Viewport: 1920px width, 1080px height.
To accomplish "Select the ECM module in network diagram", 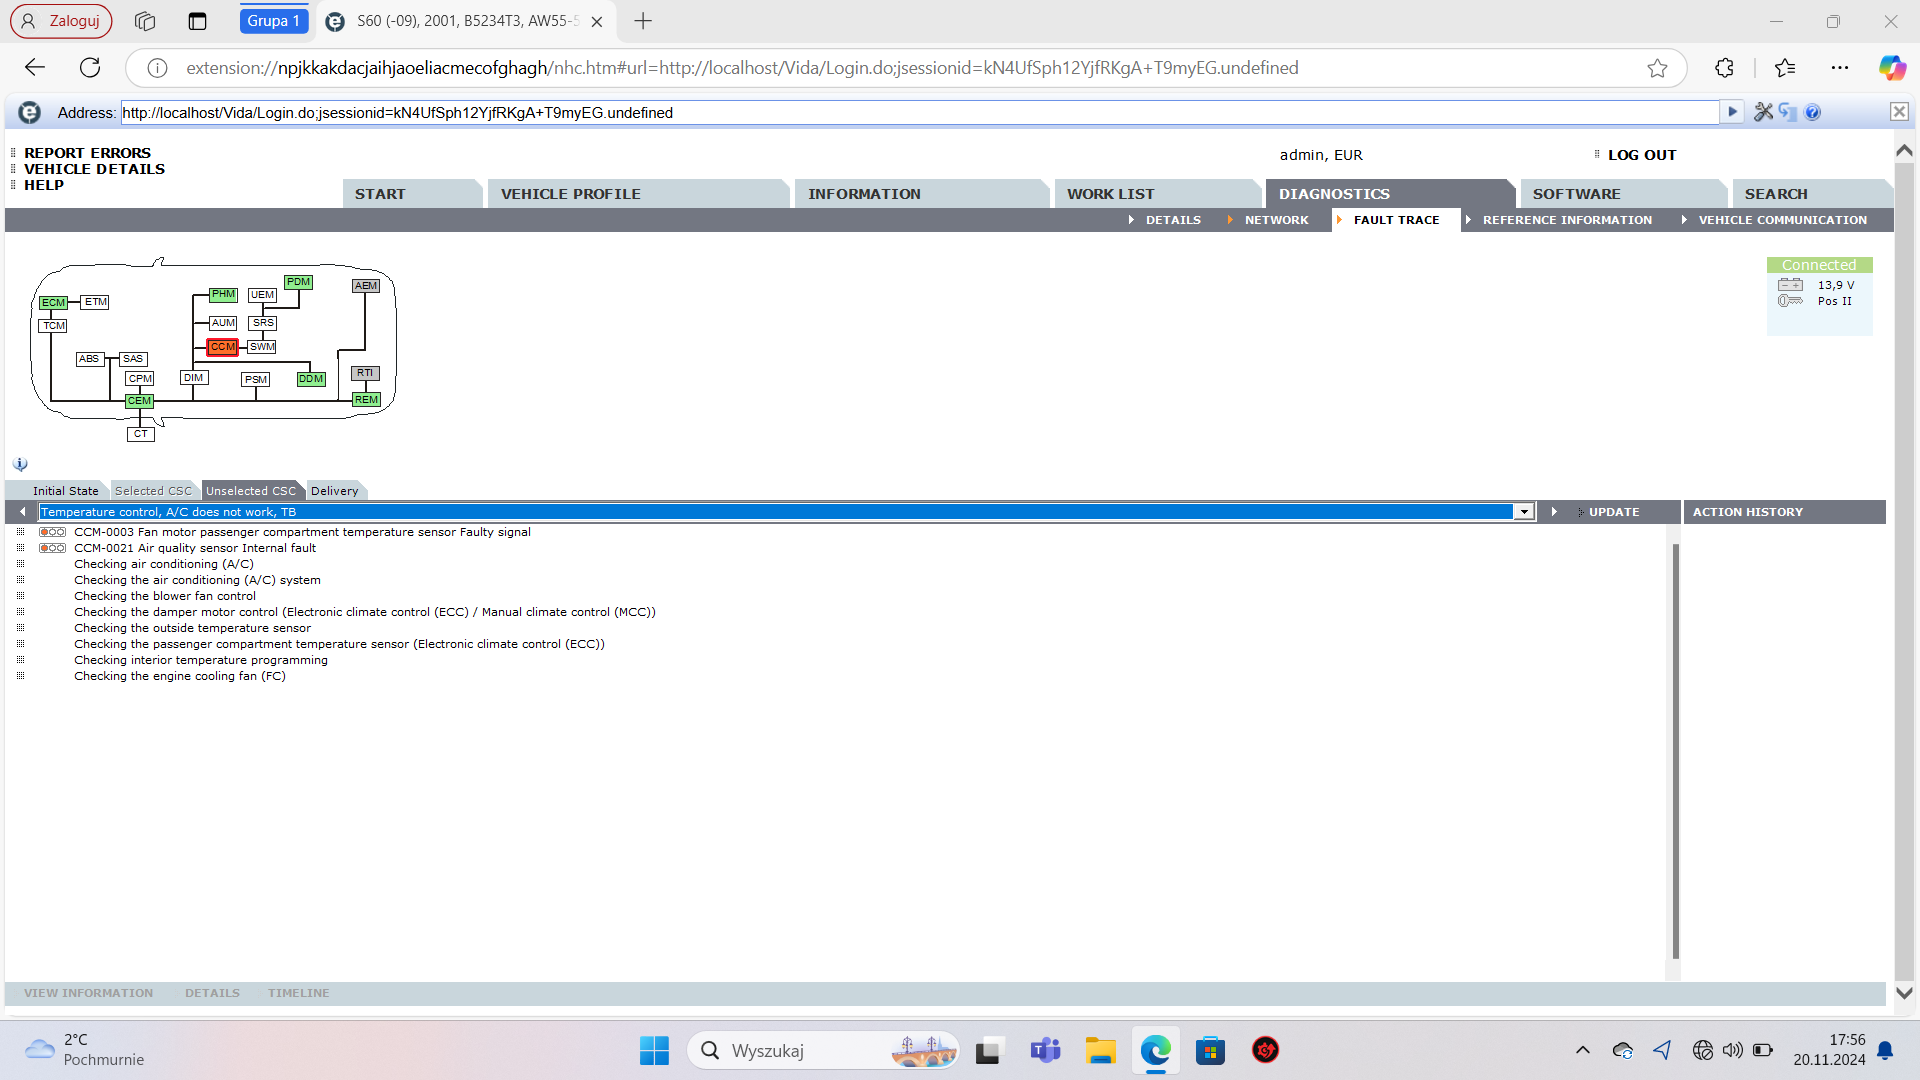I will tap(53, 303).
